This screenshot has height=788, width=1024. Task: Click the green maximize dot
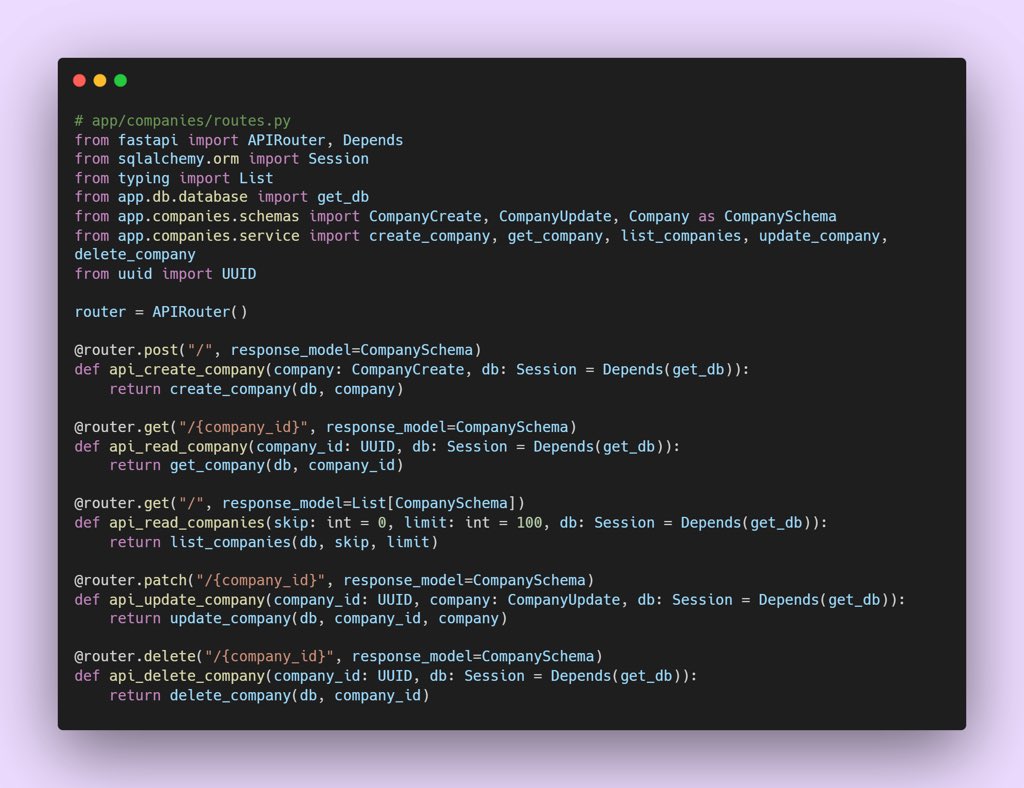pyautogui.click(x=120, y=80)
